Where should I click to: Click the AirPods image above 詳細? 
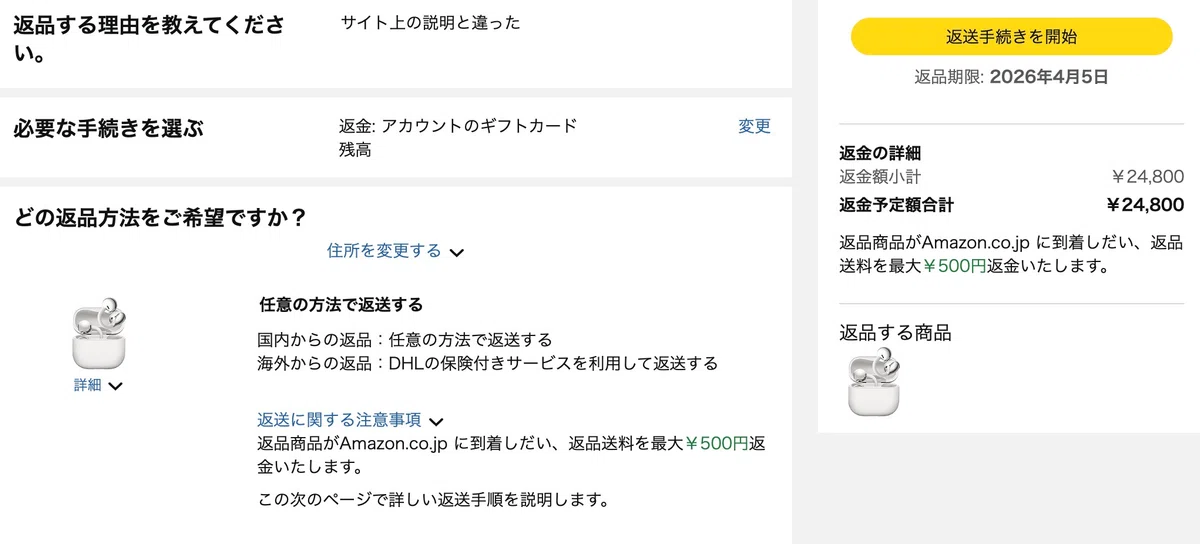click(100, 333)
